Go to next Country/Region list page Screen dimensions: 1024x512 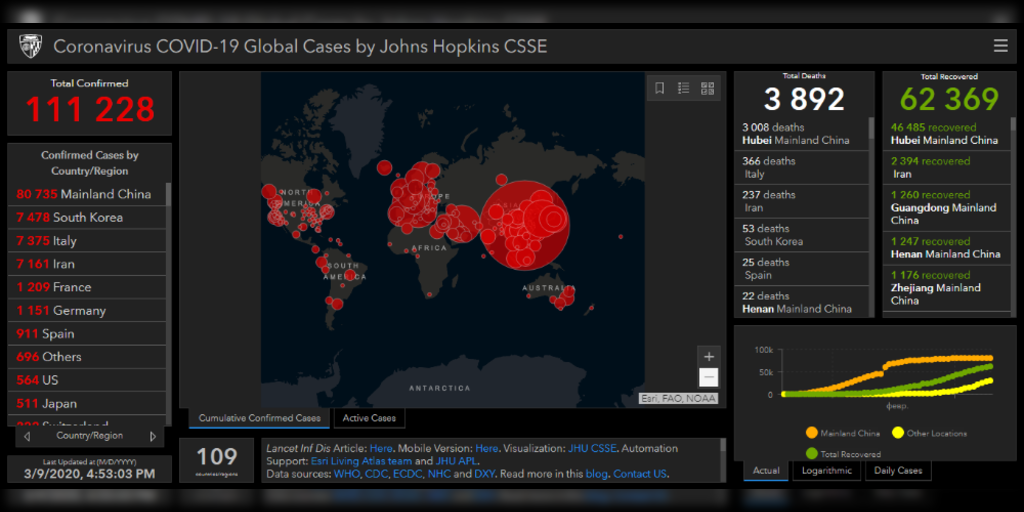(153, 436)
